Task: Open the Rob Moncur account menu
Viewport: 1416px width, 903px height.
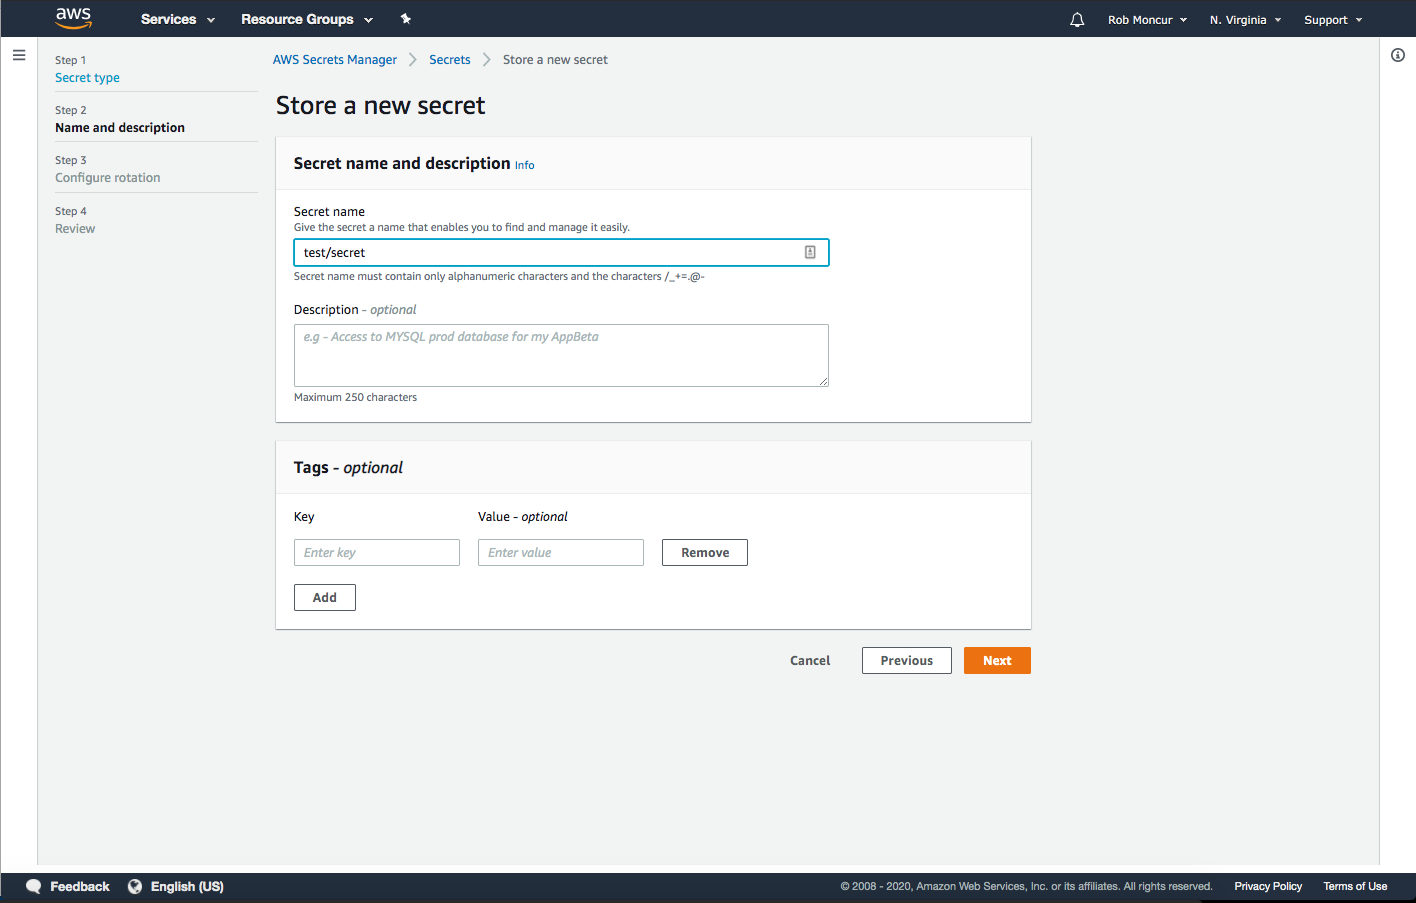Action: [x=1147, y=20]
